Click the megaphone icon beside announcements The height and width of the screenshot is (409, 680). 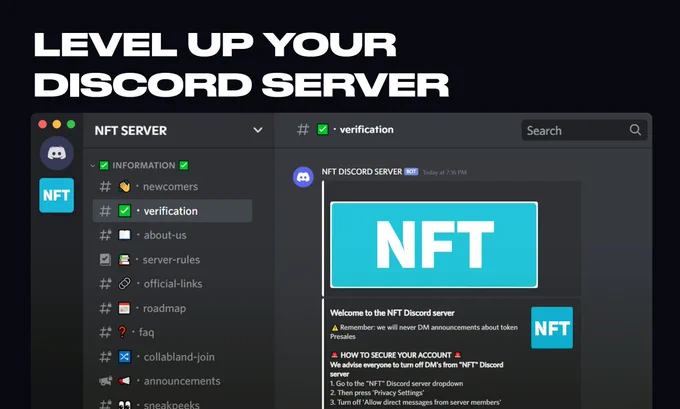point(105,381)
